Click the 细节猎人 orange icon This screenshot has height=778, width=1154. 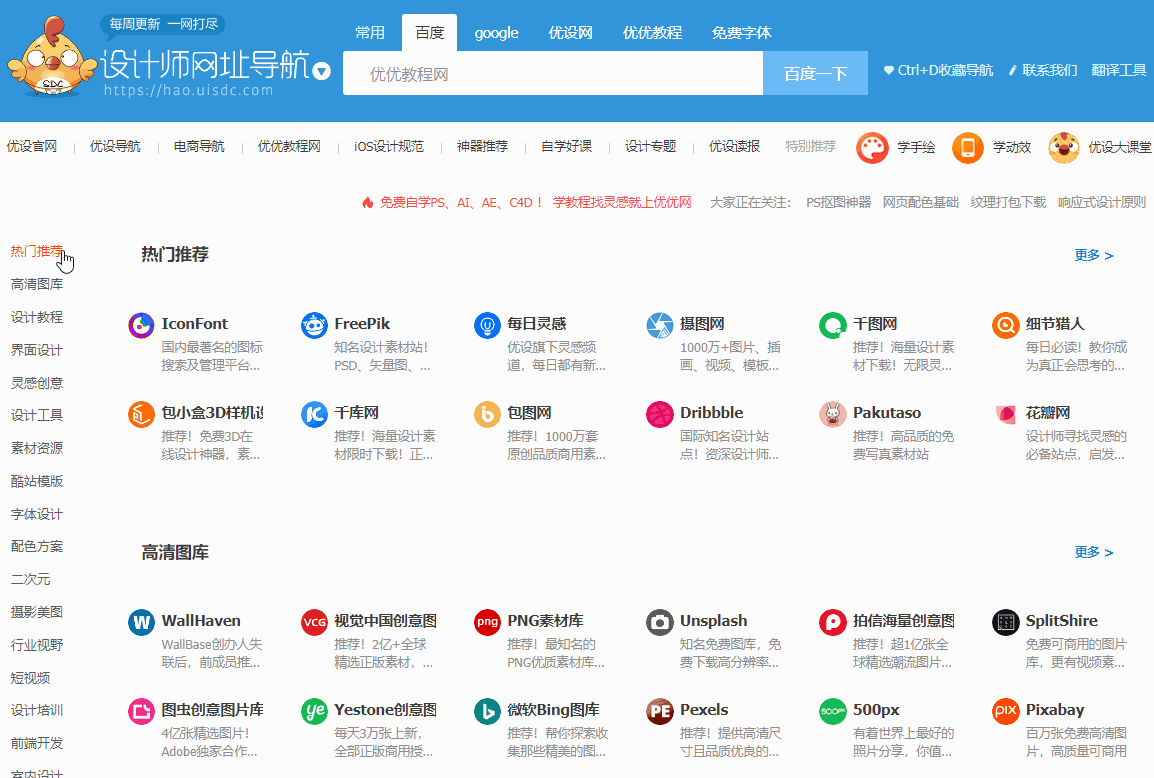(1005, 325)
